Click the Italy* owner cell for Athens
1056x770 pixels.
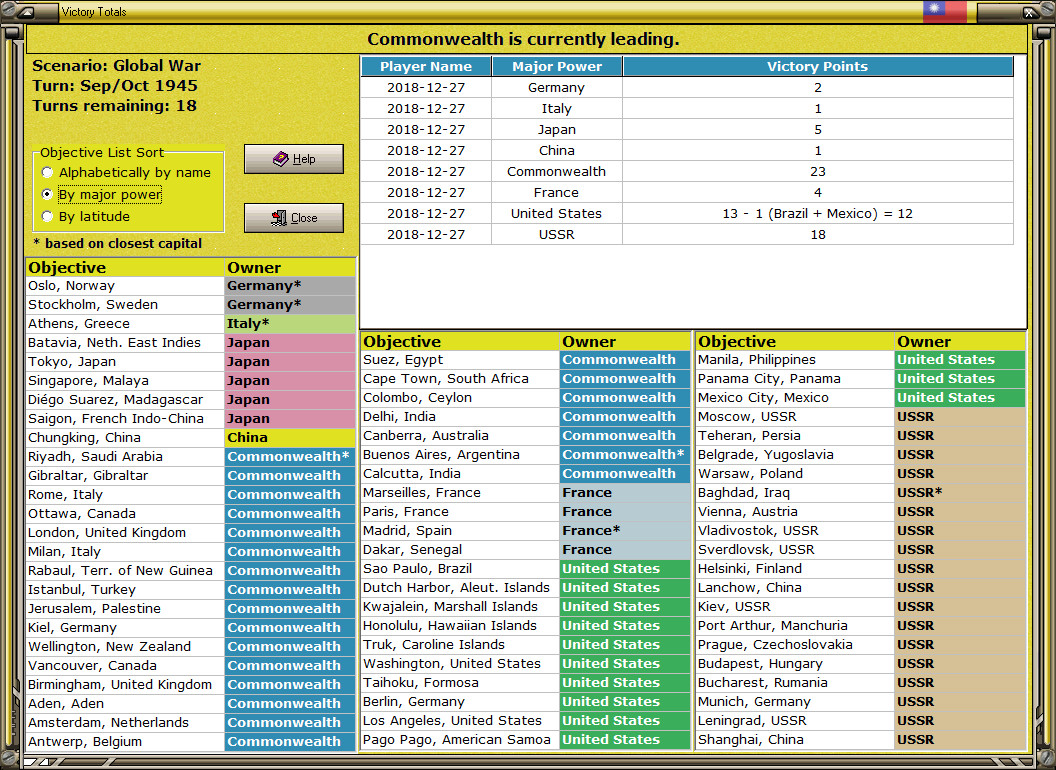[x=290, y=323]
